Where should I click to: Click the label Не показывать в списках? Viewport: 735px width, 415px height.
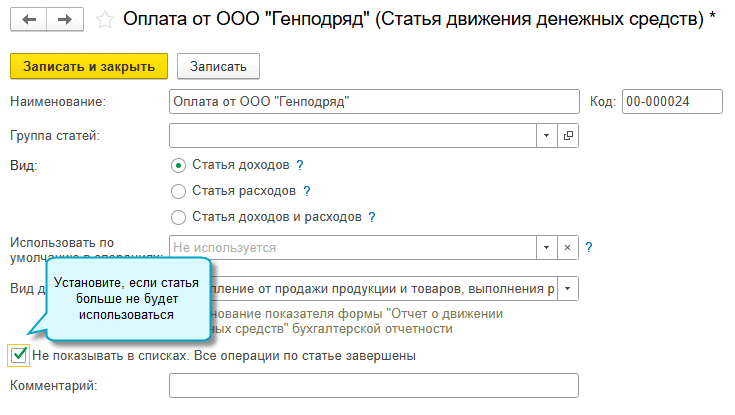[x=224, y=355]
